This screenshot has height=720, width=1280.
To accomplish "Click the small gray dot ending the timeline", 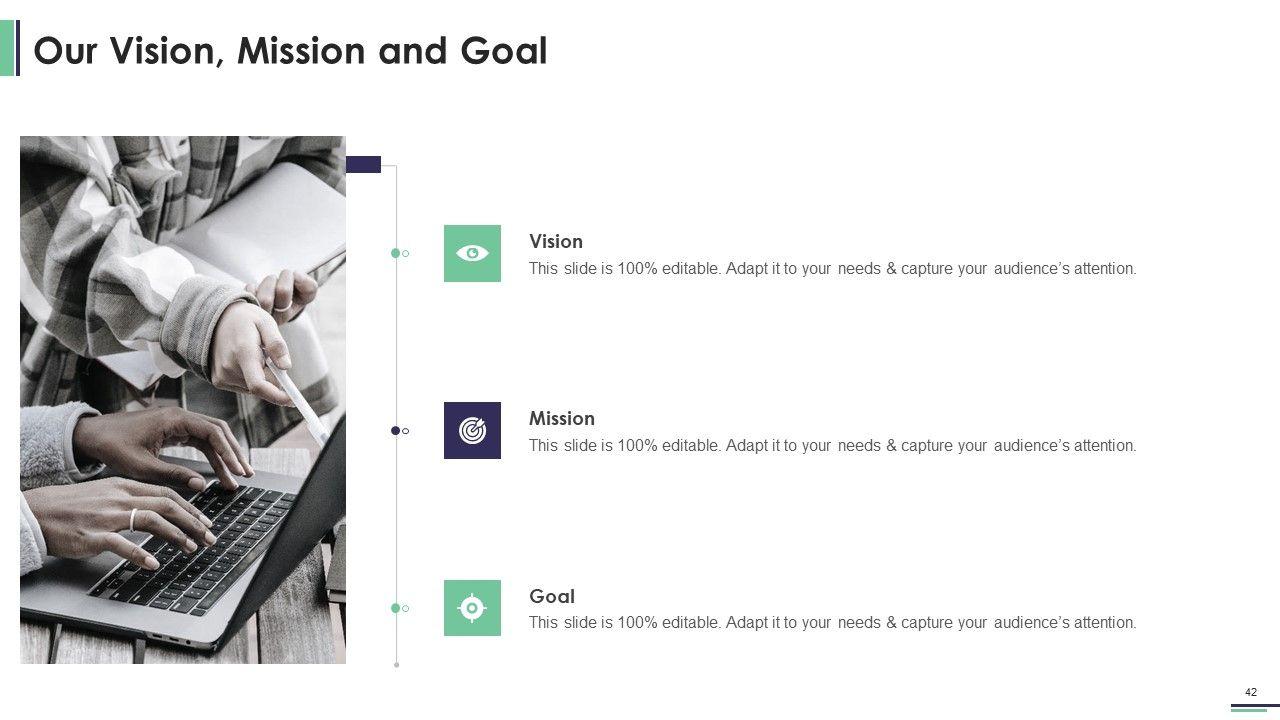I will click(x=397, y=664).
